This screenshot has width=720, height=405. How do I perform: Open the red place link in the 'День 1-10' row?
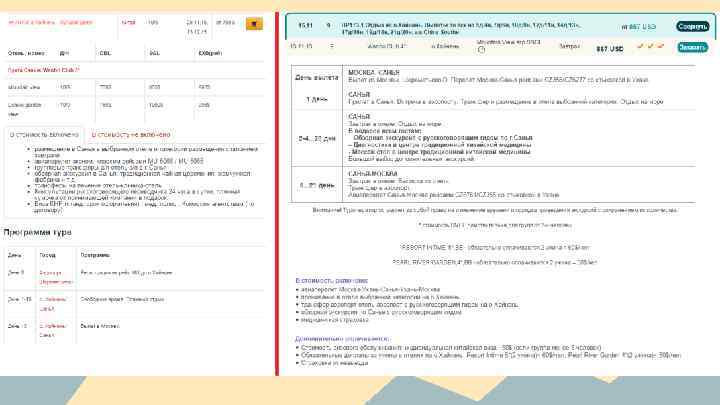click(x=53, y=304)
